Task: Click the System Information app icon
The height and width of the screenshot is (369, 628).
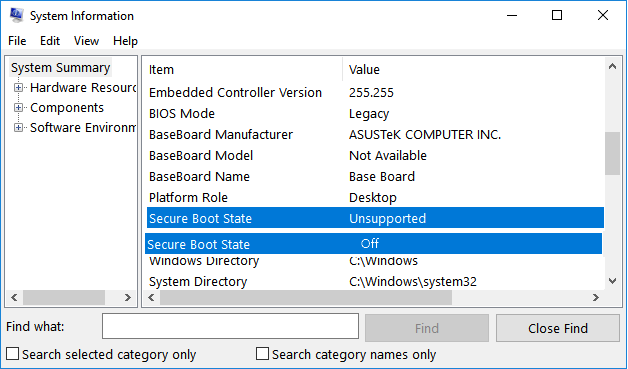Action: (x=16, y=15)
